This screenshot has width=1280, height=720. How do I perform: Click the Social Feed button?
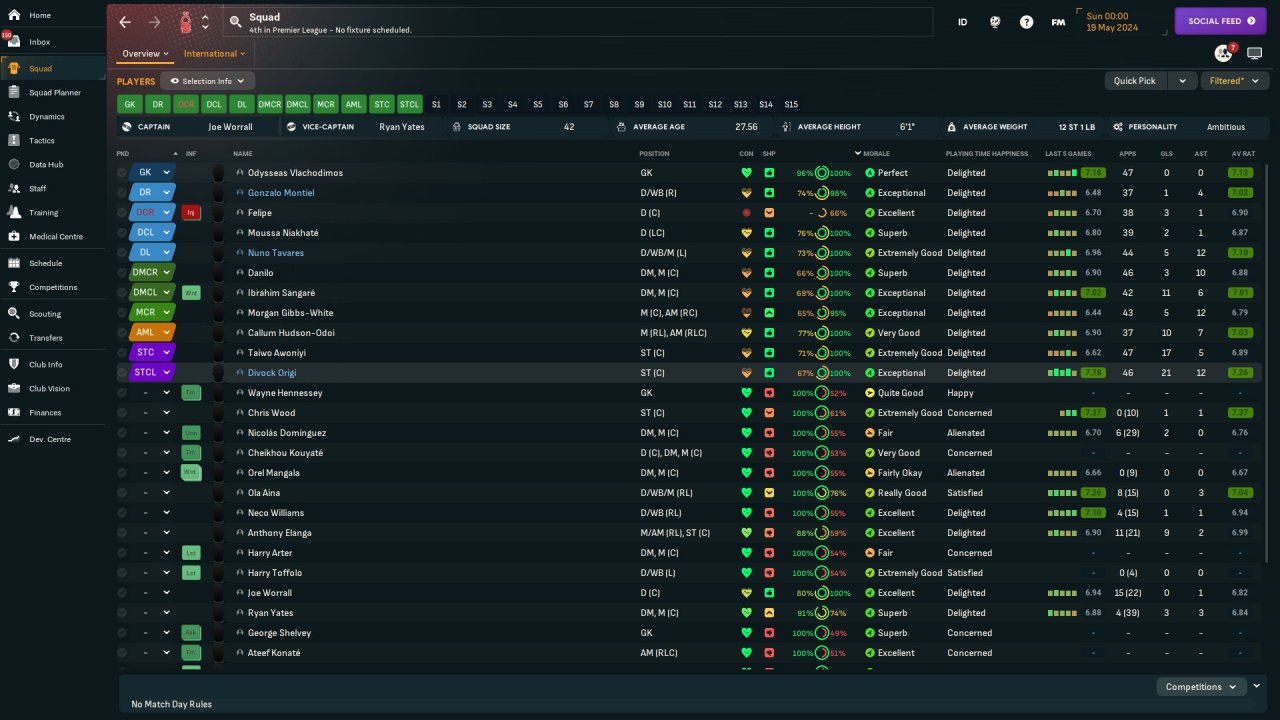[1220, 21]
